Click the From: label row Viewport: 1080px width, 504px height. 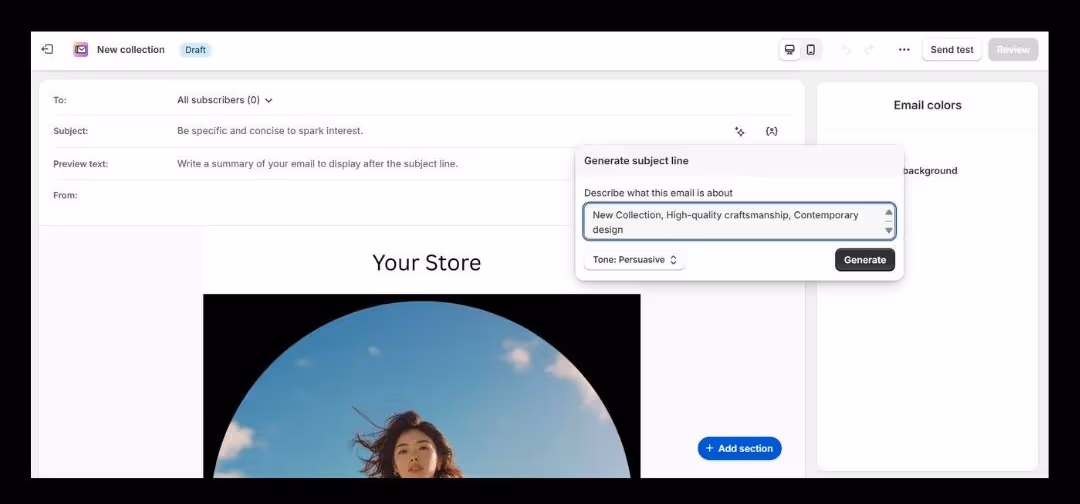click(x=65, y=196)
